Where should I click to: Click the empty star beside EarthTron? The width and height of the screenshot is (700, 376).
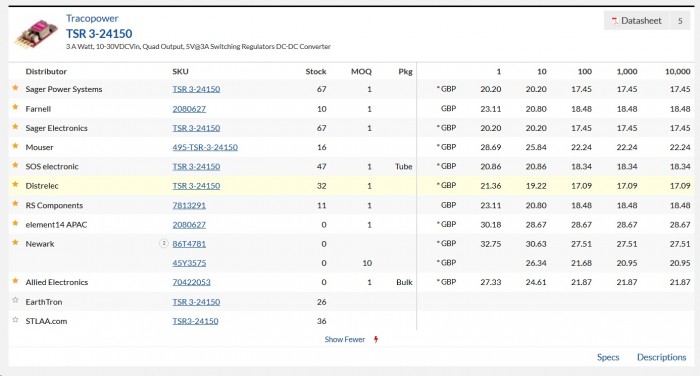point(15,300)
